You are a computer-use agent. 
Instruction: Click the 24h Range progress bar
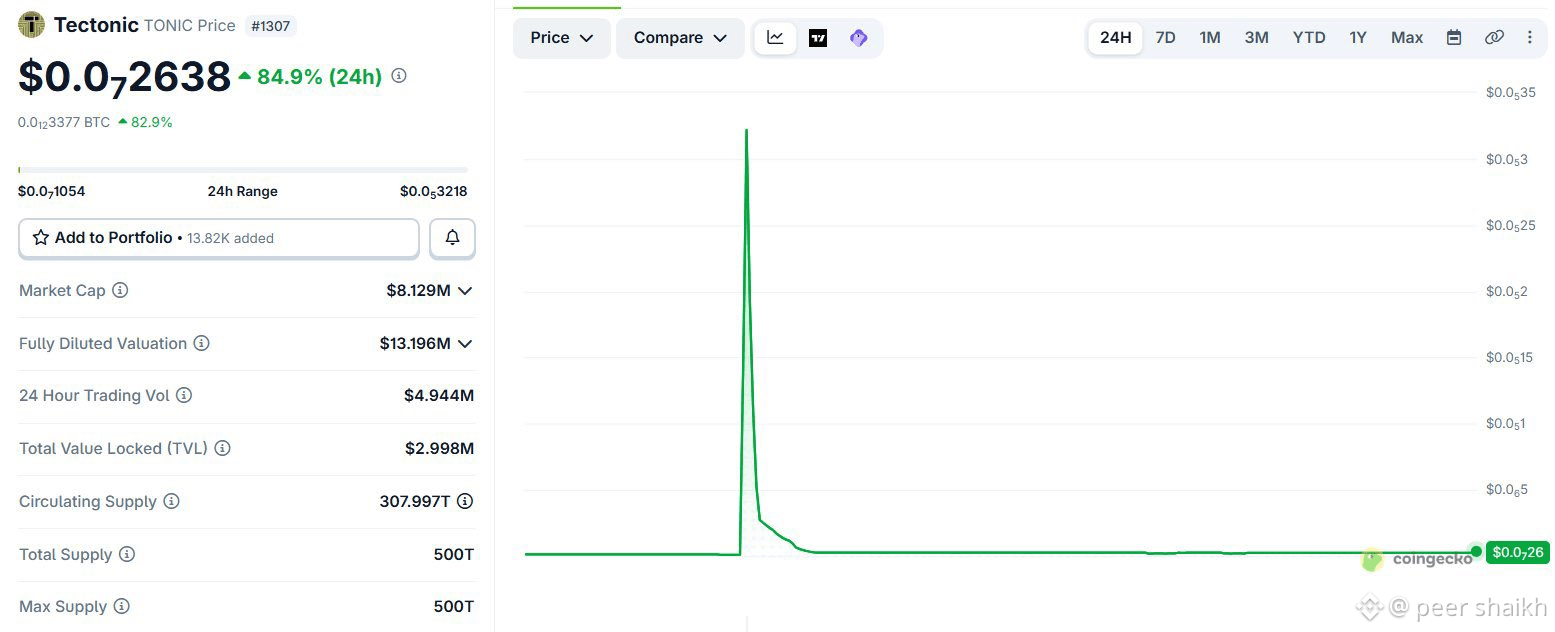(243, 170)
